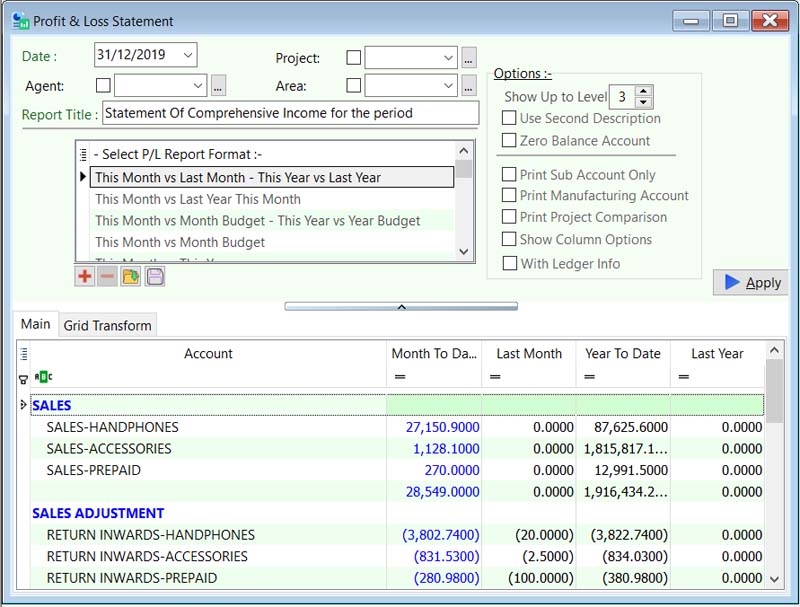Click the minus remove format icon

[107, 276]
